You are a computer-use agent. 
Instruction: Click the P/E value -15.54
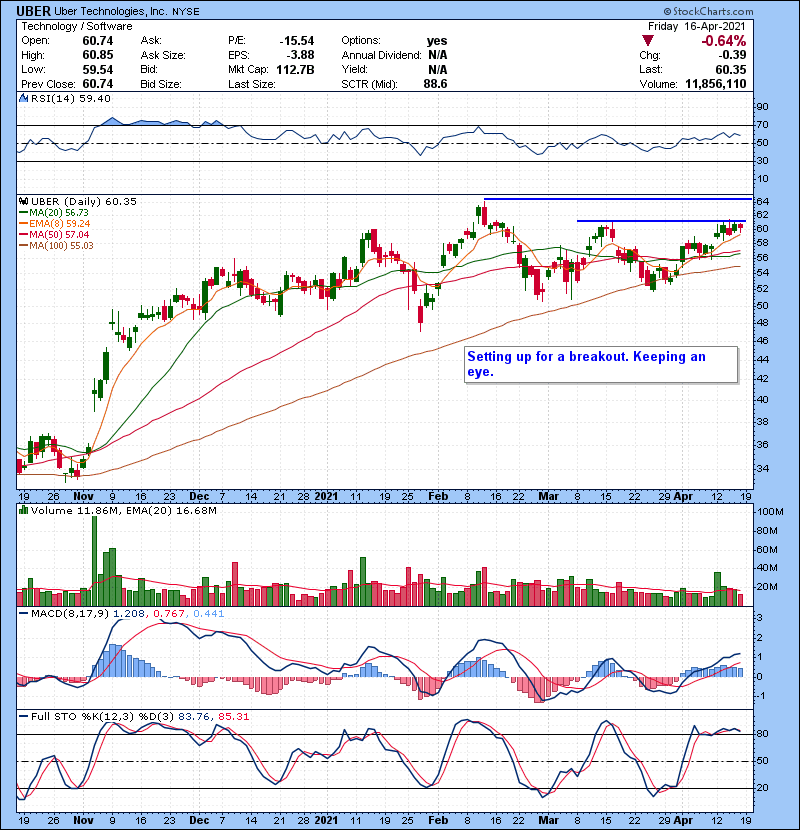[296, 41]
